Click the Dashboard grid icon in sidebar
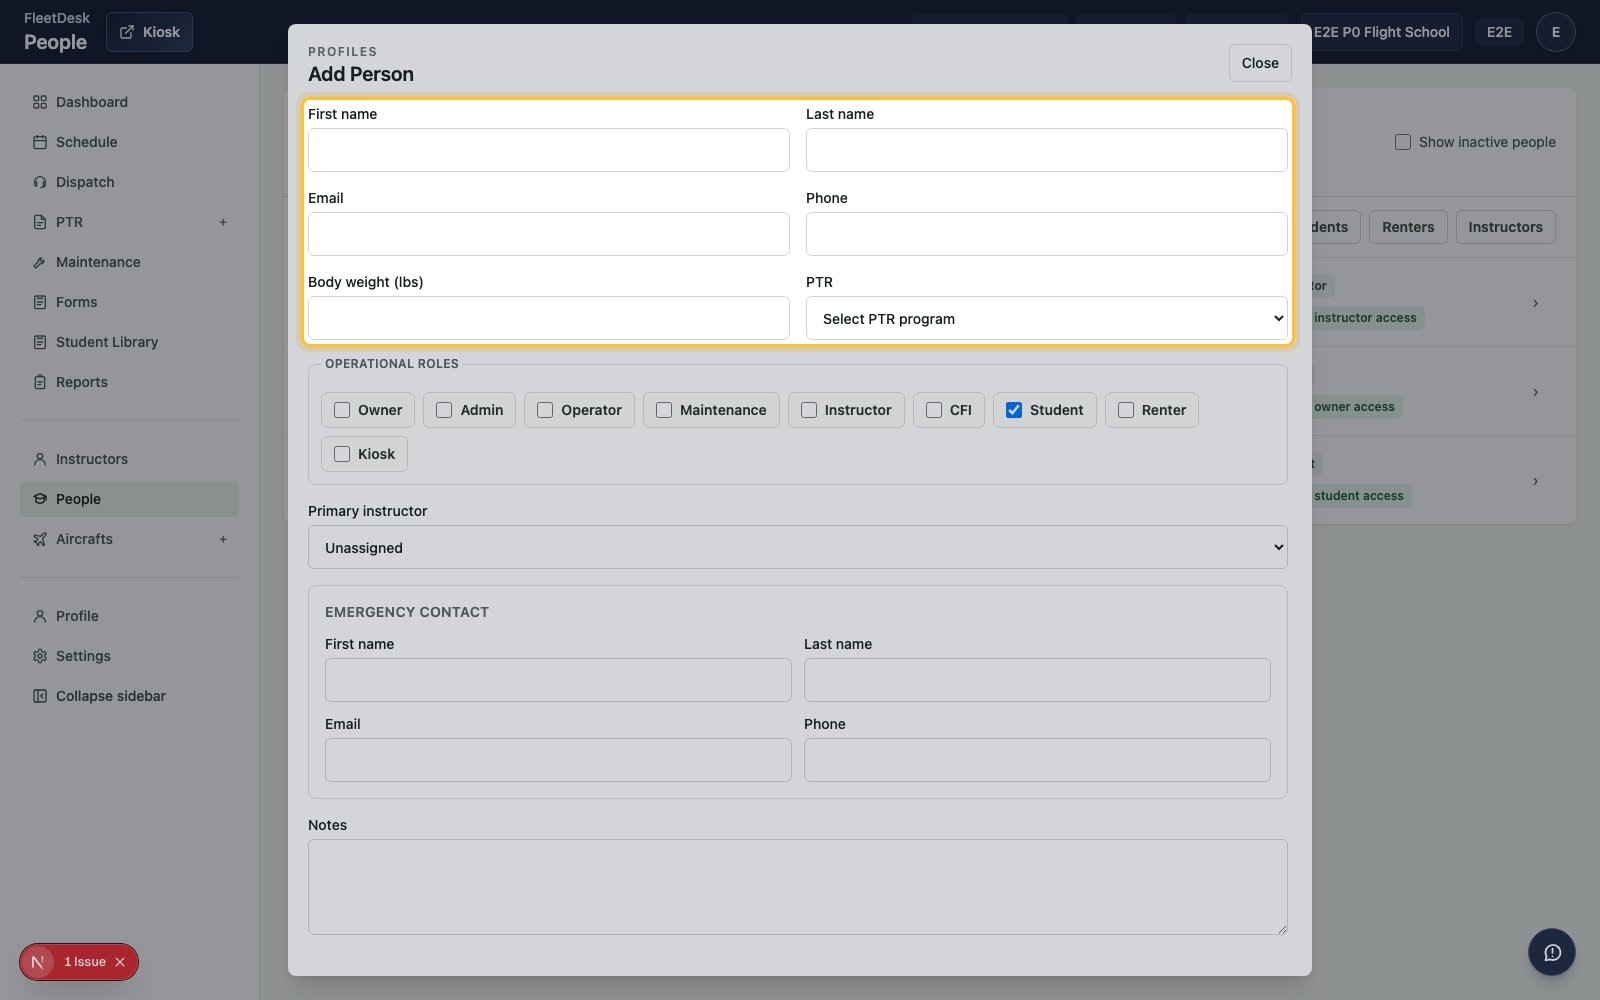The image size is (1600, 1000). pyautogui.click(x=40, y=102)
